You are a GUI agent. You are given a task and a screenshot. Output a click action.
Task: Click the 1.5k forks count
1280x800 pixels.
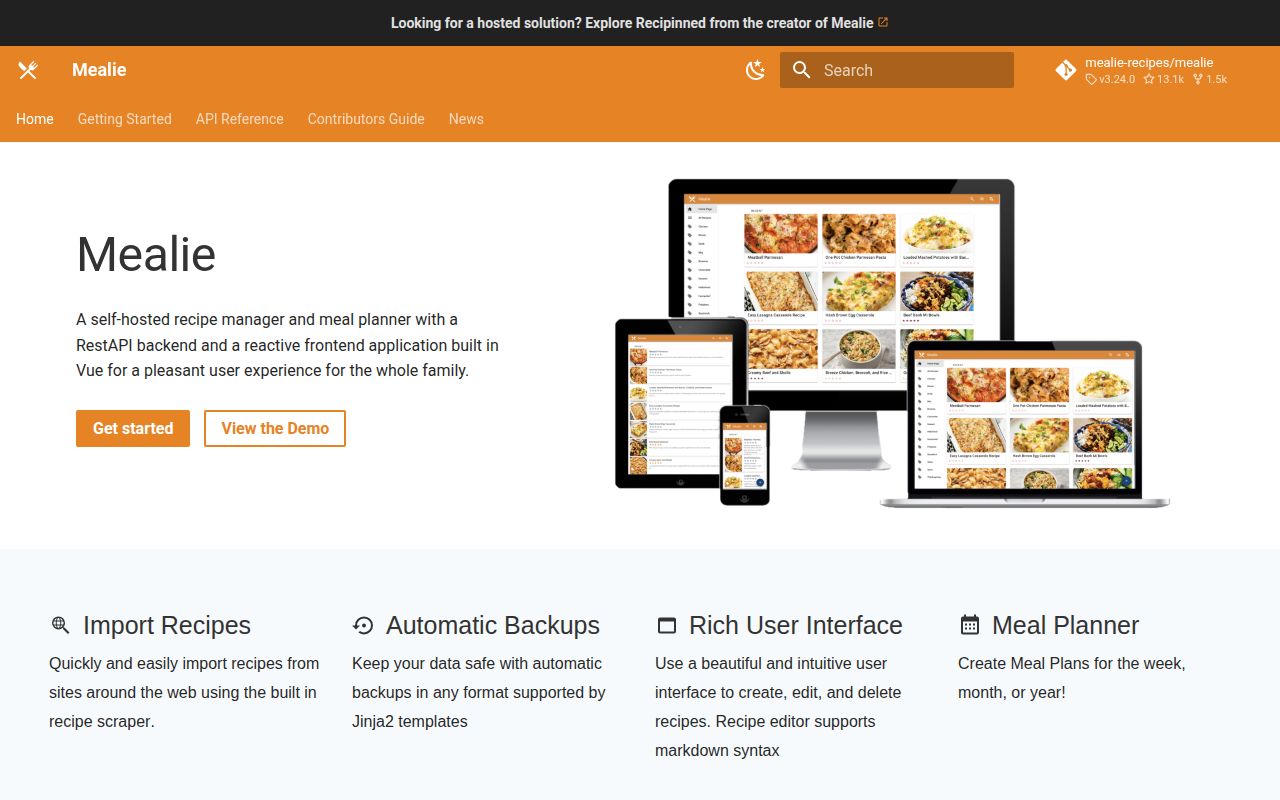[x=1210, y=79]
